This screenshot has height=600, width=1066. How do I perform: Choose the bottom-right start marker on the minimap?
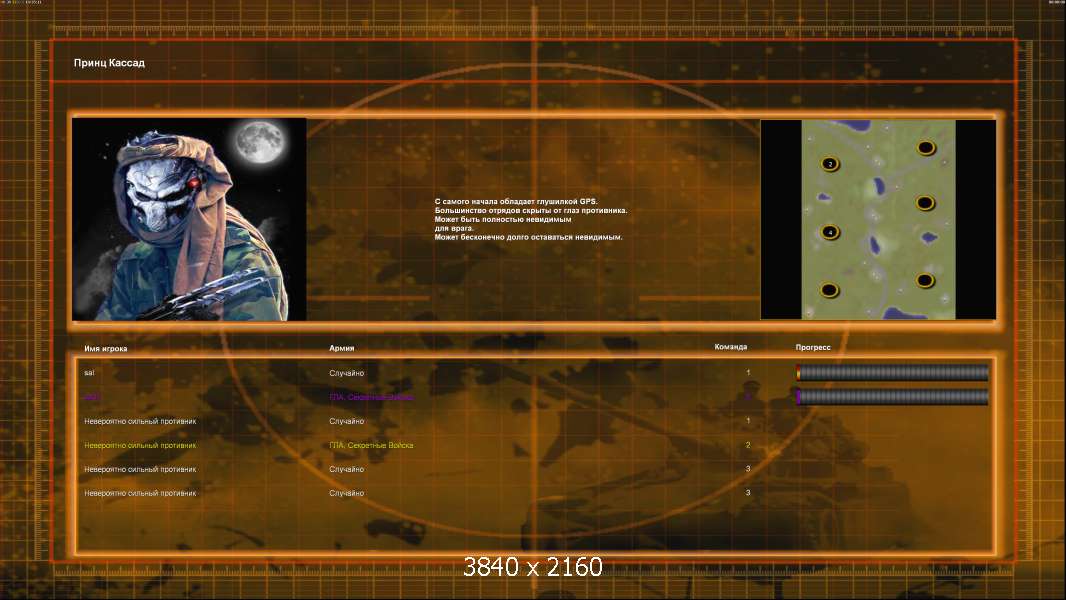pos(925,280)
